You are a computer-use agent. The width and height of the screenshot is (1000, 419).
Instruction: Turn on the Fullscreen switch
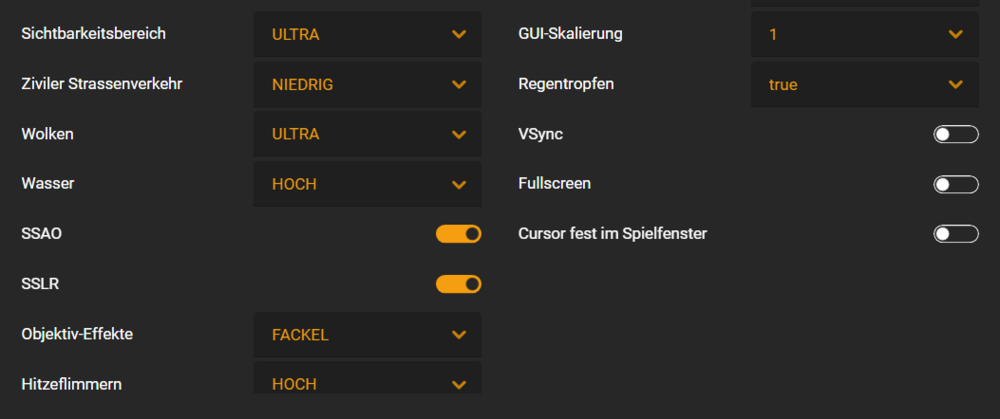coord(955,184)
